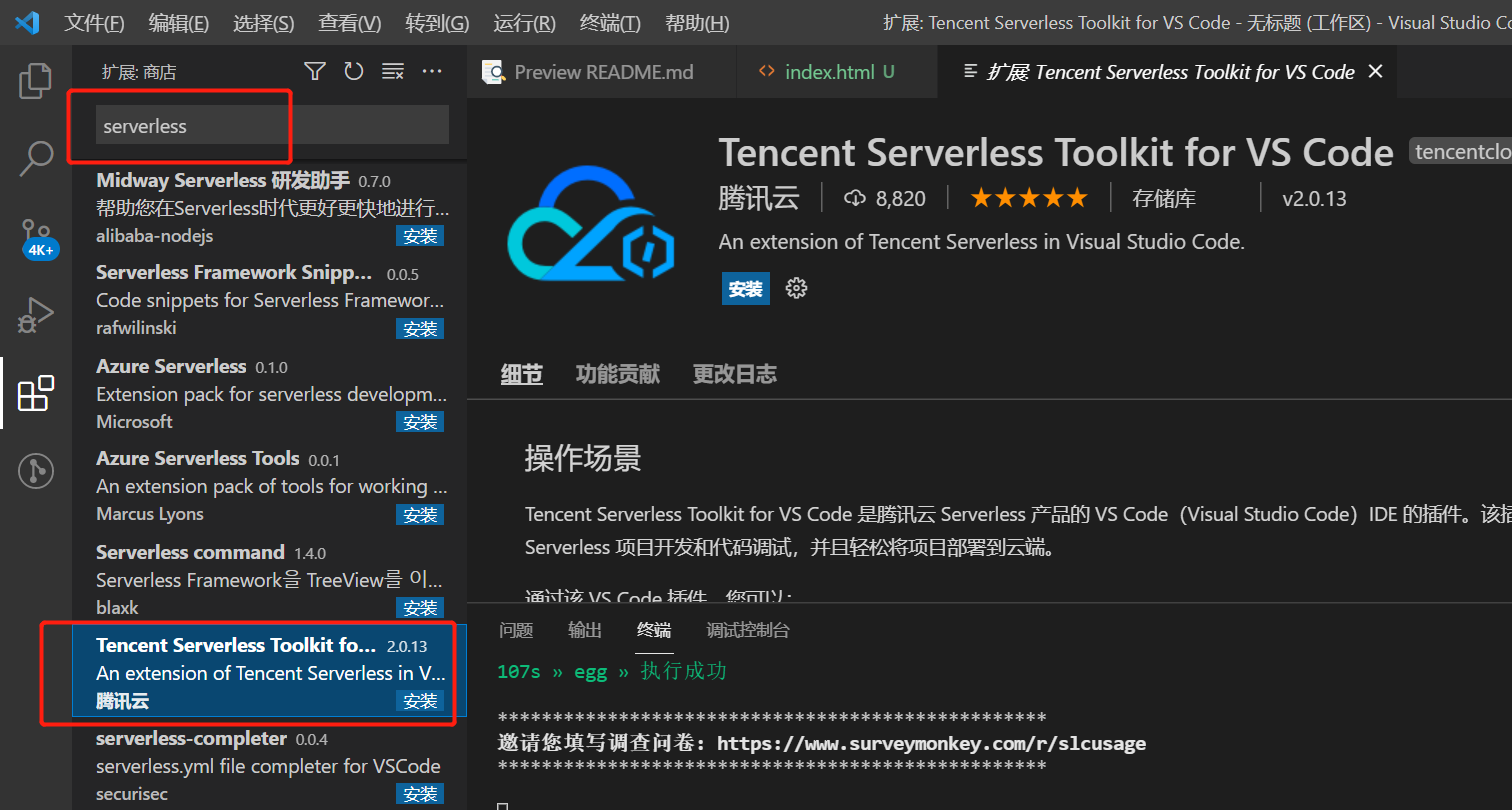Click the VS Code logo icon
The image size is (1512, 810).
point(27,22)
